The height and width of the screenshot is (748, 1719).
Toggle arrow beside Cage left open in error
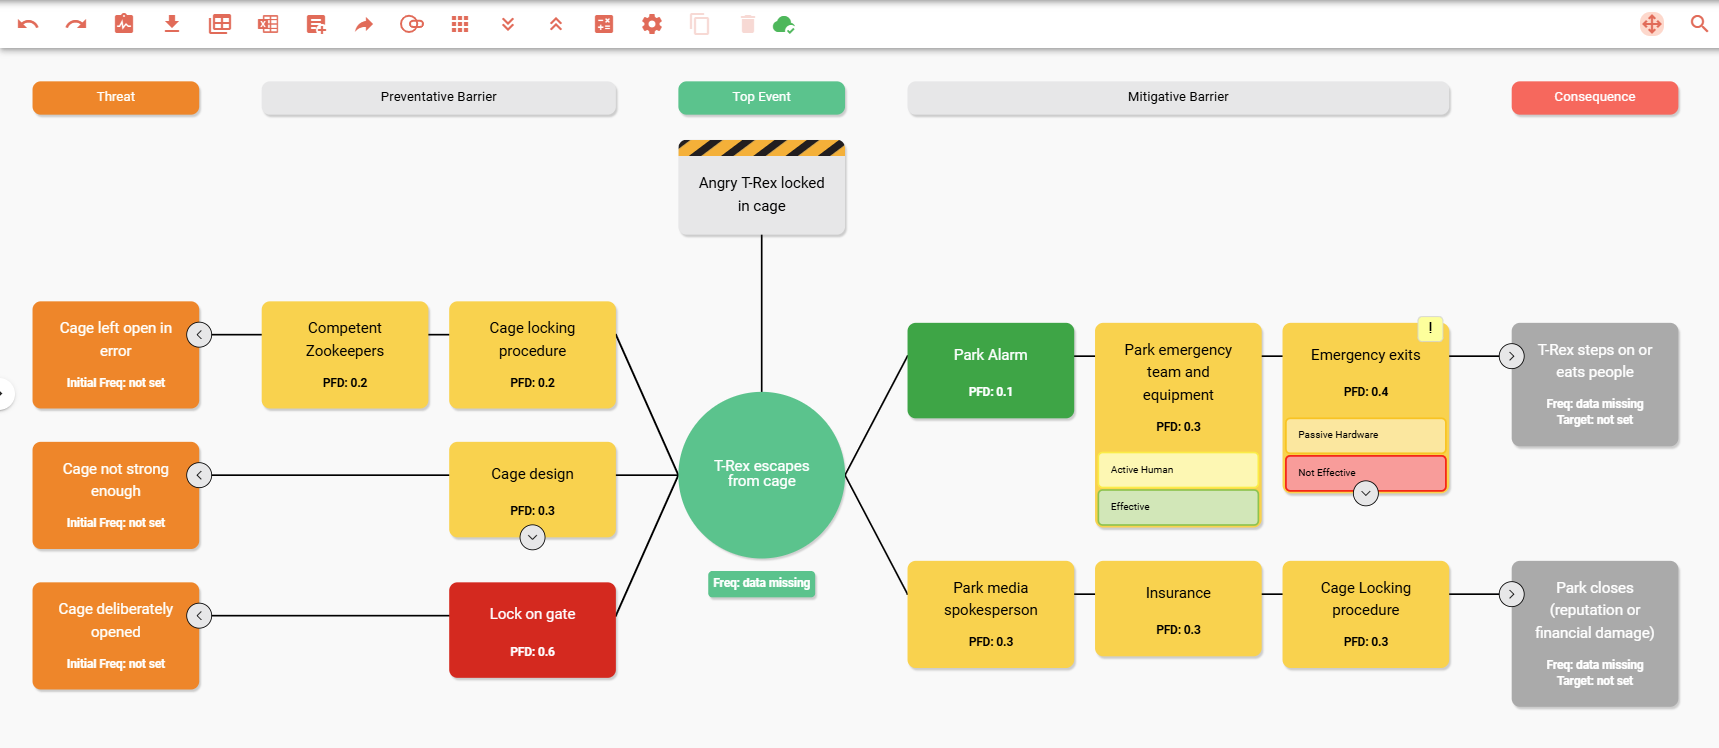(x=200, y=335)
